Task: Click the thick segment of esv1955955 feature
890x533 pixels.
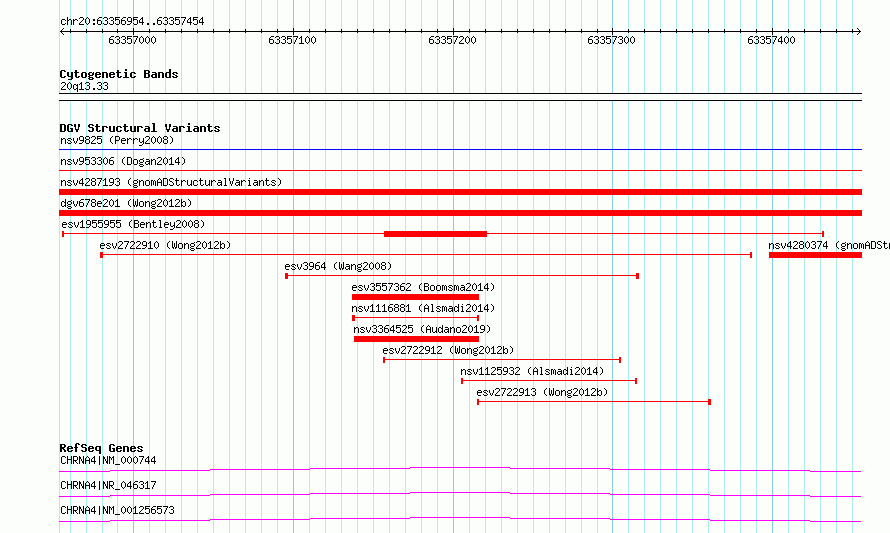Action: (435, 234)
